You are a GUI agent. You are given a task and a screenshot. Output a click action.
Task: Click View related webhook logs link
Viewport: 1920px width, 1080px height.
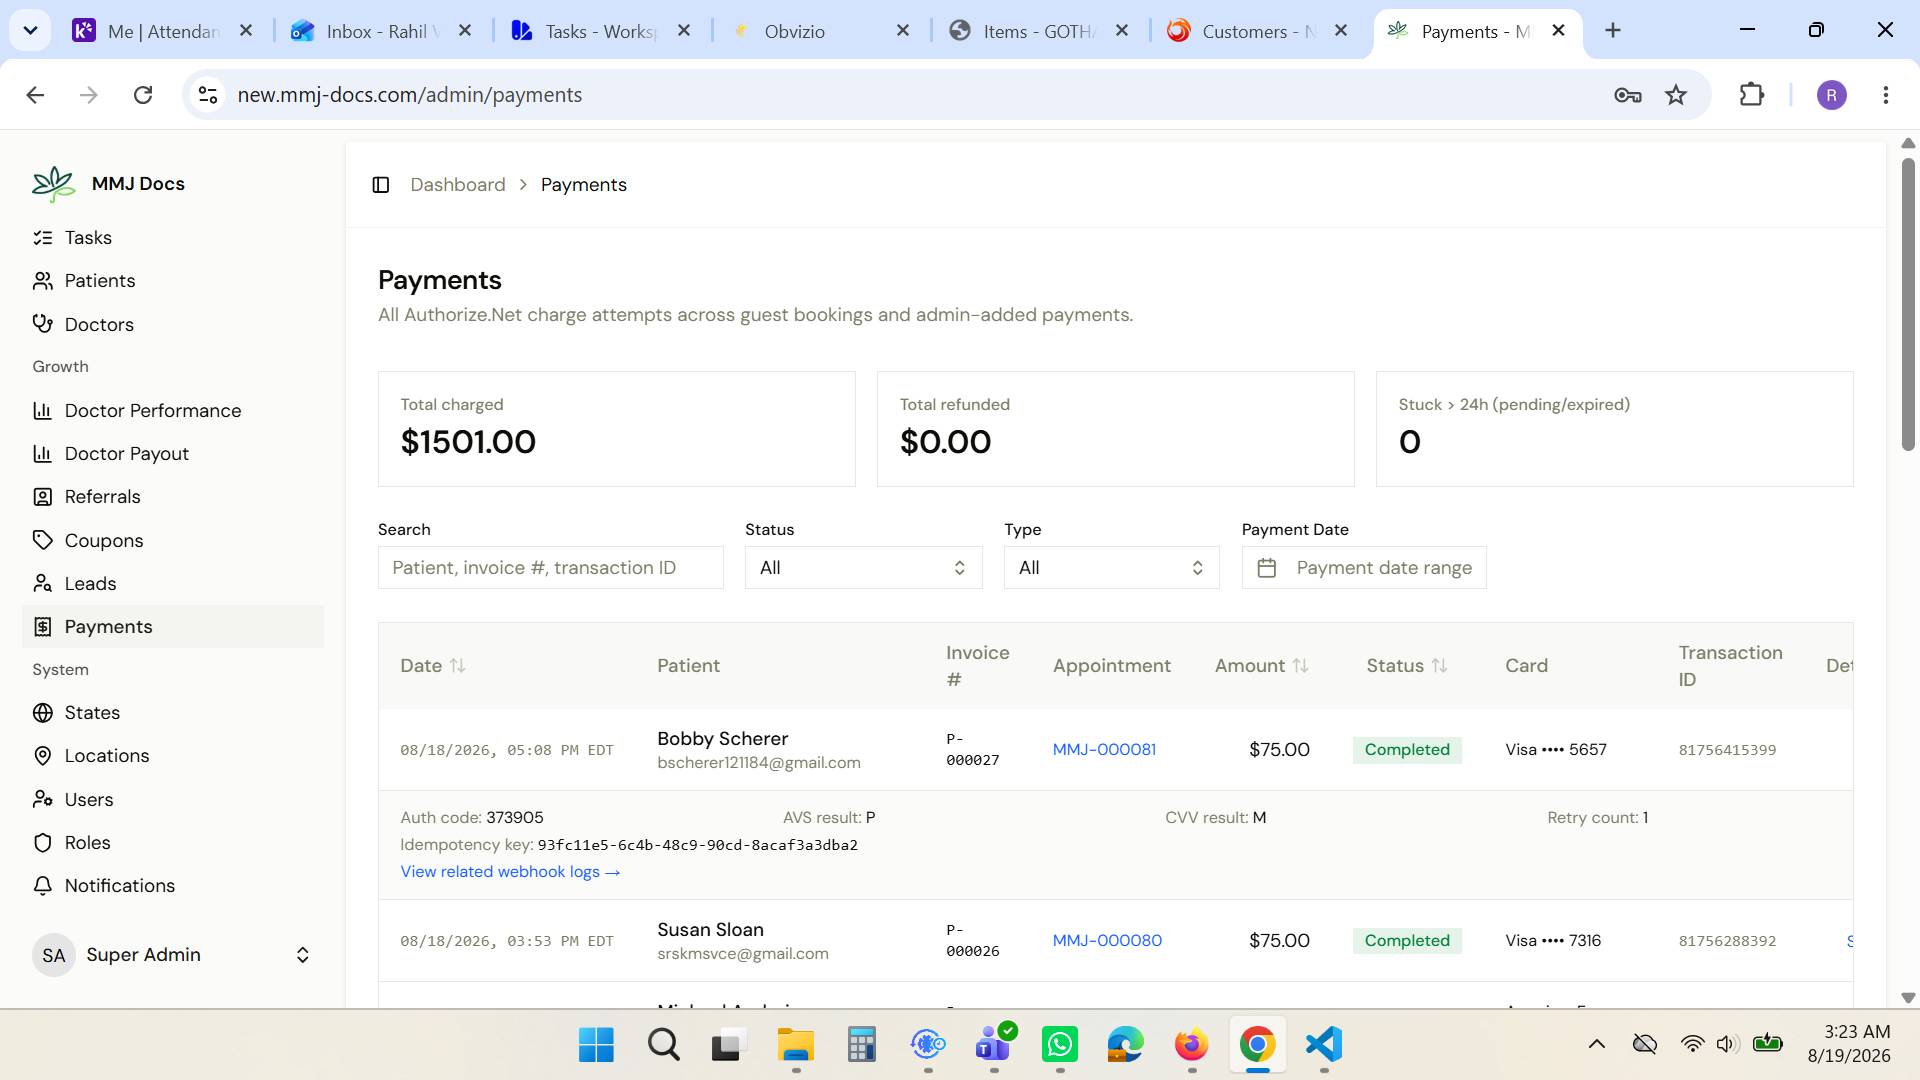pos(510,872)
